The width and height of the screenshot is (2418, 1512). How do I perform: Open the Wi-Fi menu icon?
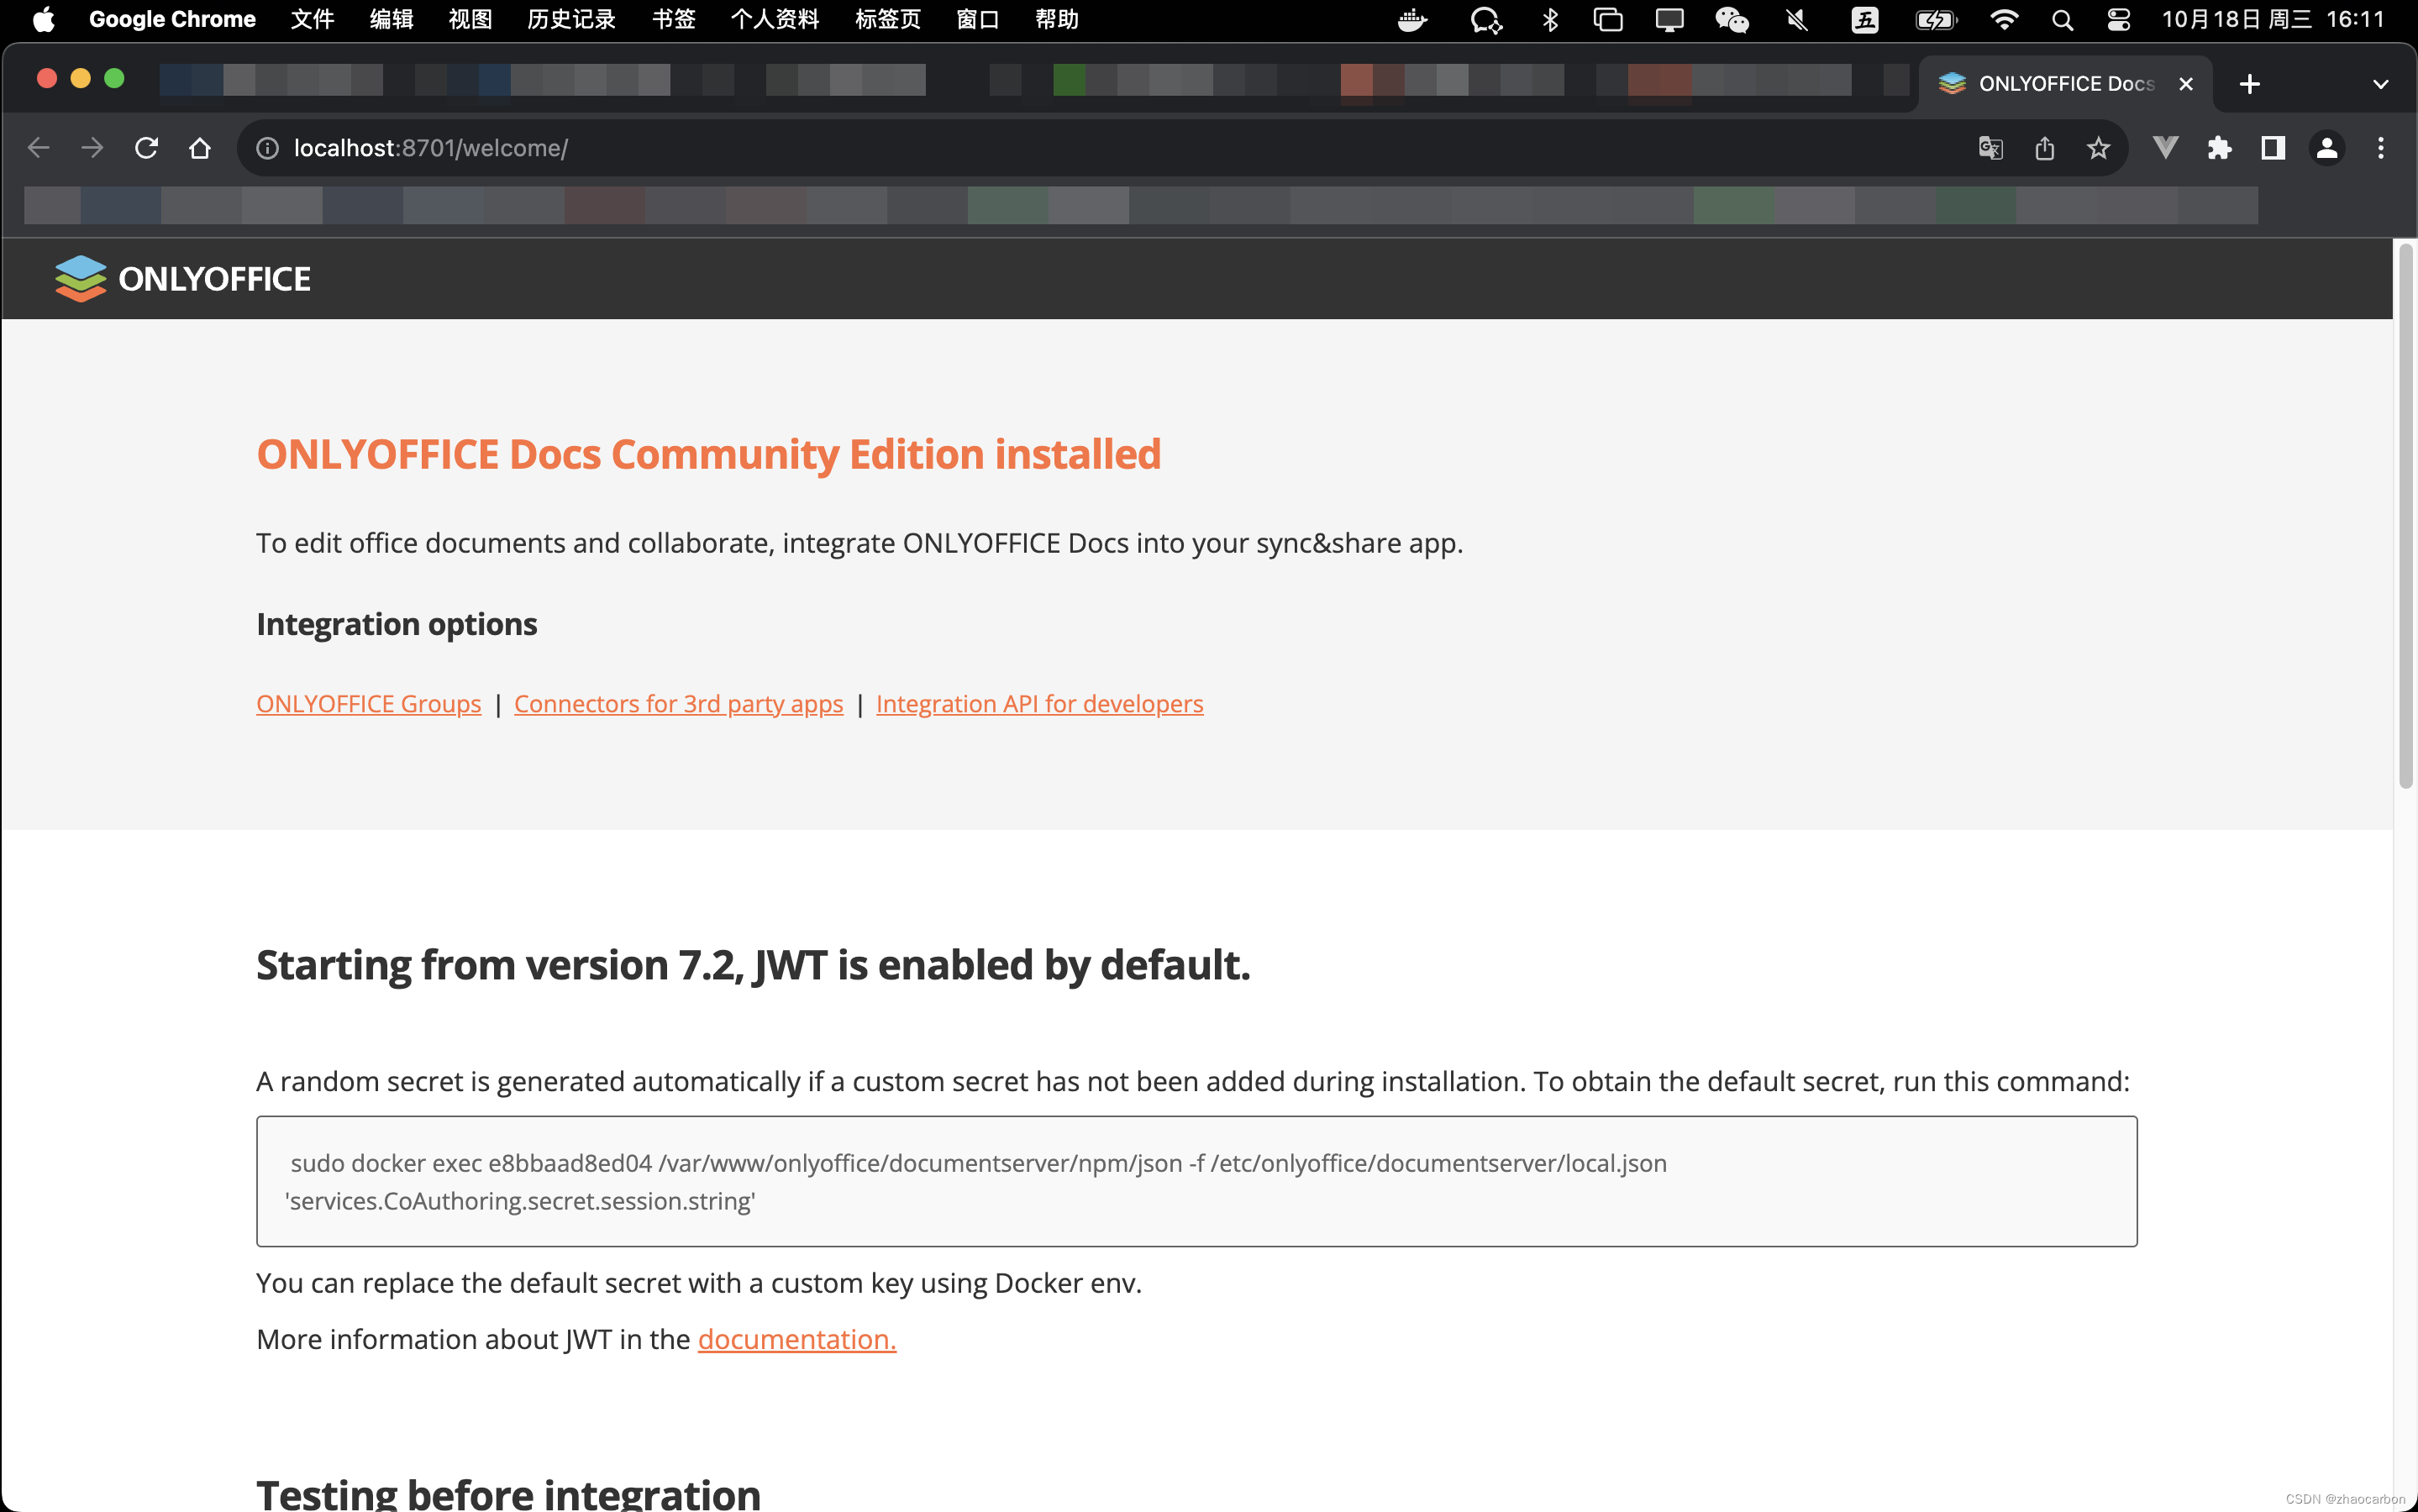click(2004, 20)
